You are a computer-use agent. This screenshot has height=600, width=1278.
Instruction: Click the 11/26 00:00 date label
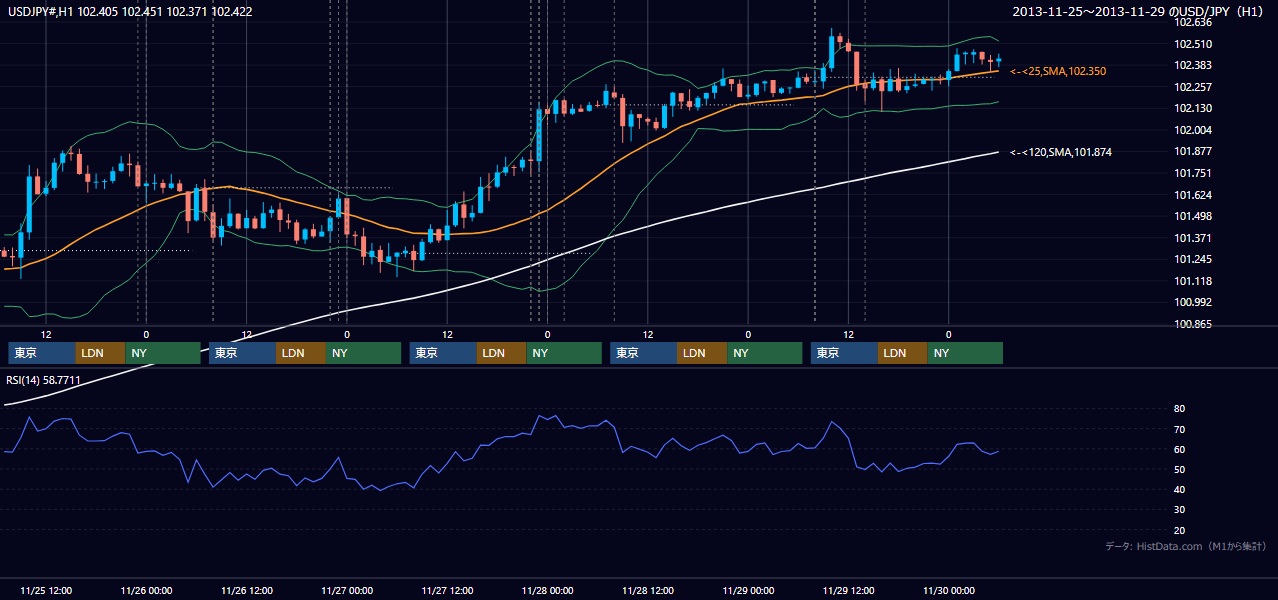[146, 590]
